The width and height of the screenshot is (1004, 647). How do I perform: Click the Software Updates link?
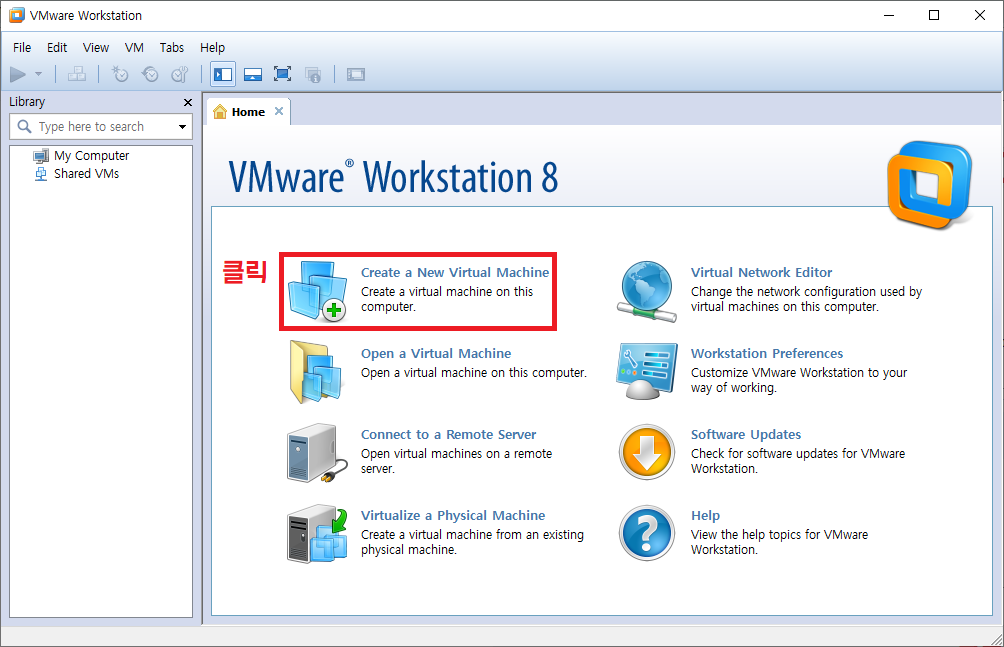click(746, 434)
